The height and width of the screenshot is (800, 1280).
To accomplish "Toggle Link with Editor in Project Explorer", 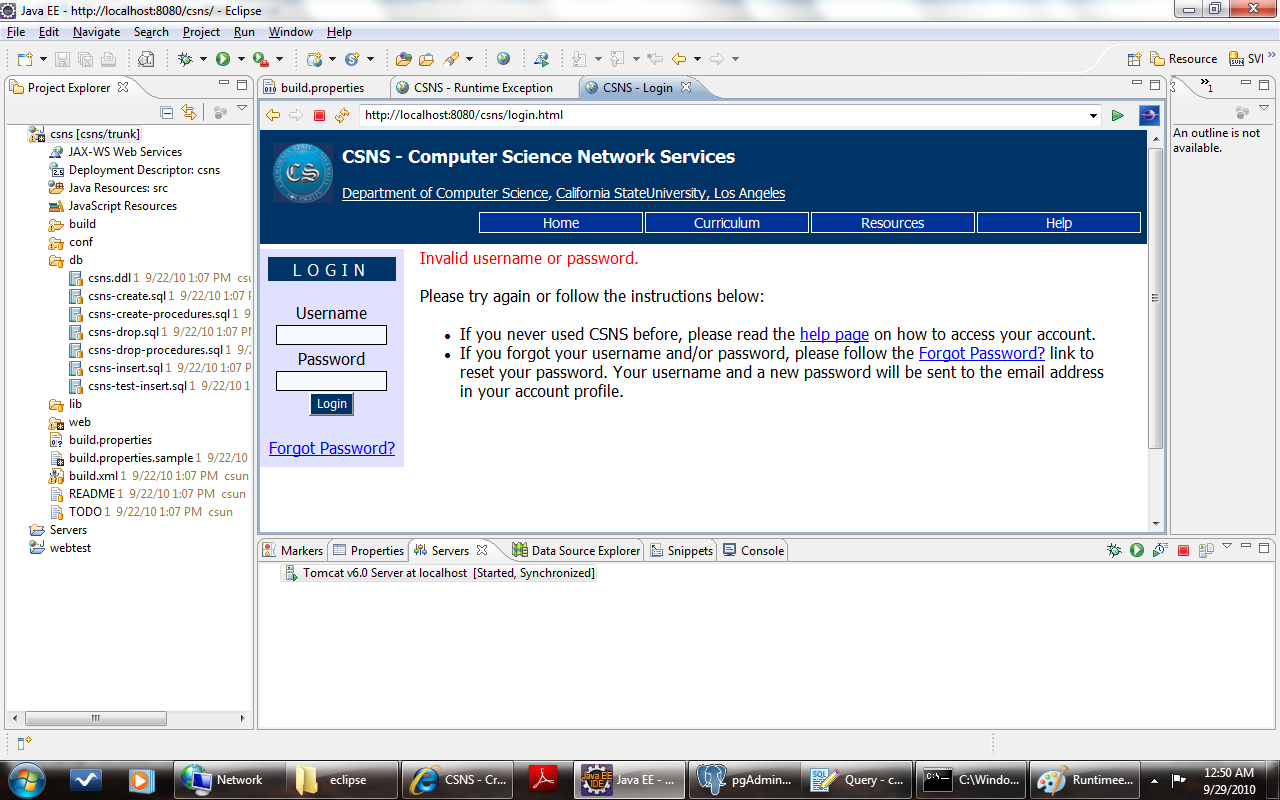I will [x=188, y=112].
